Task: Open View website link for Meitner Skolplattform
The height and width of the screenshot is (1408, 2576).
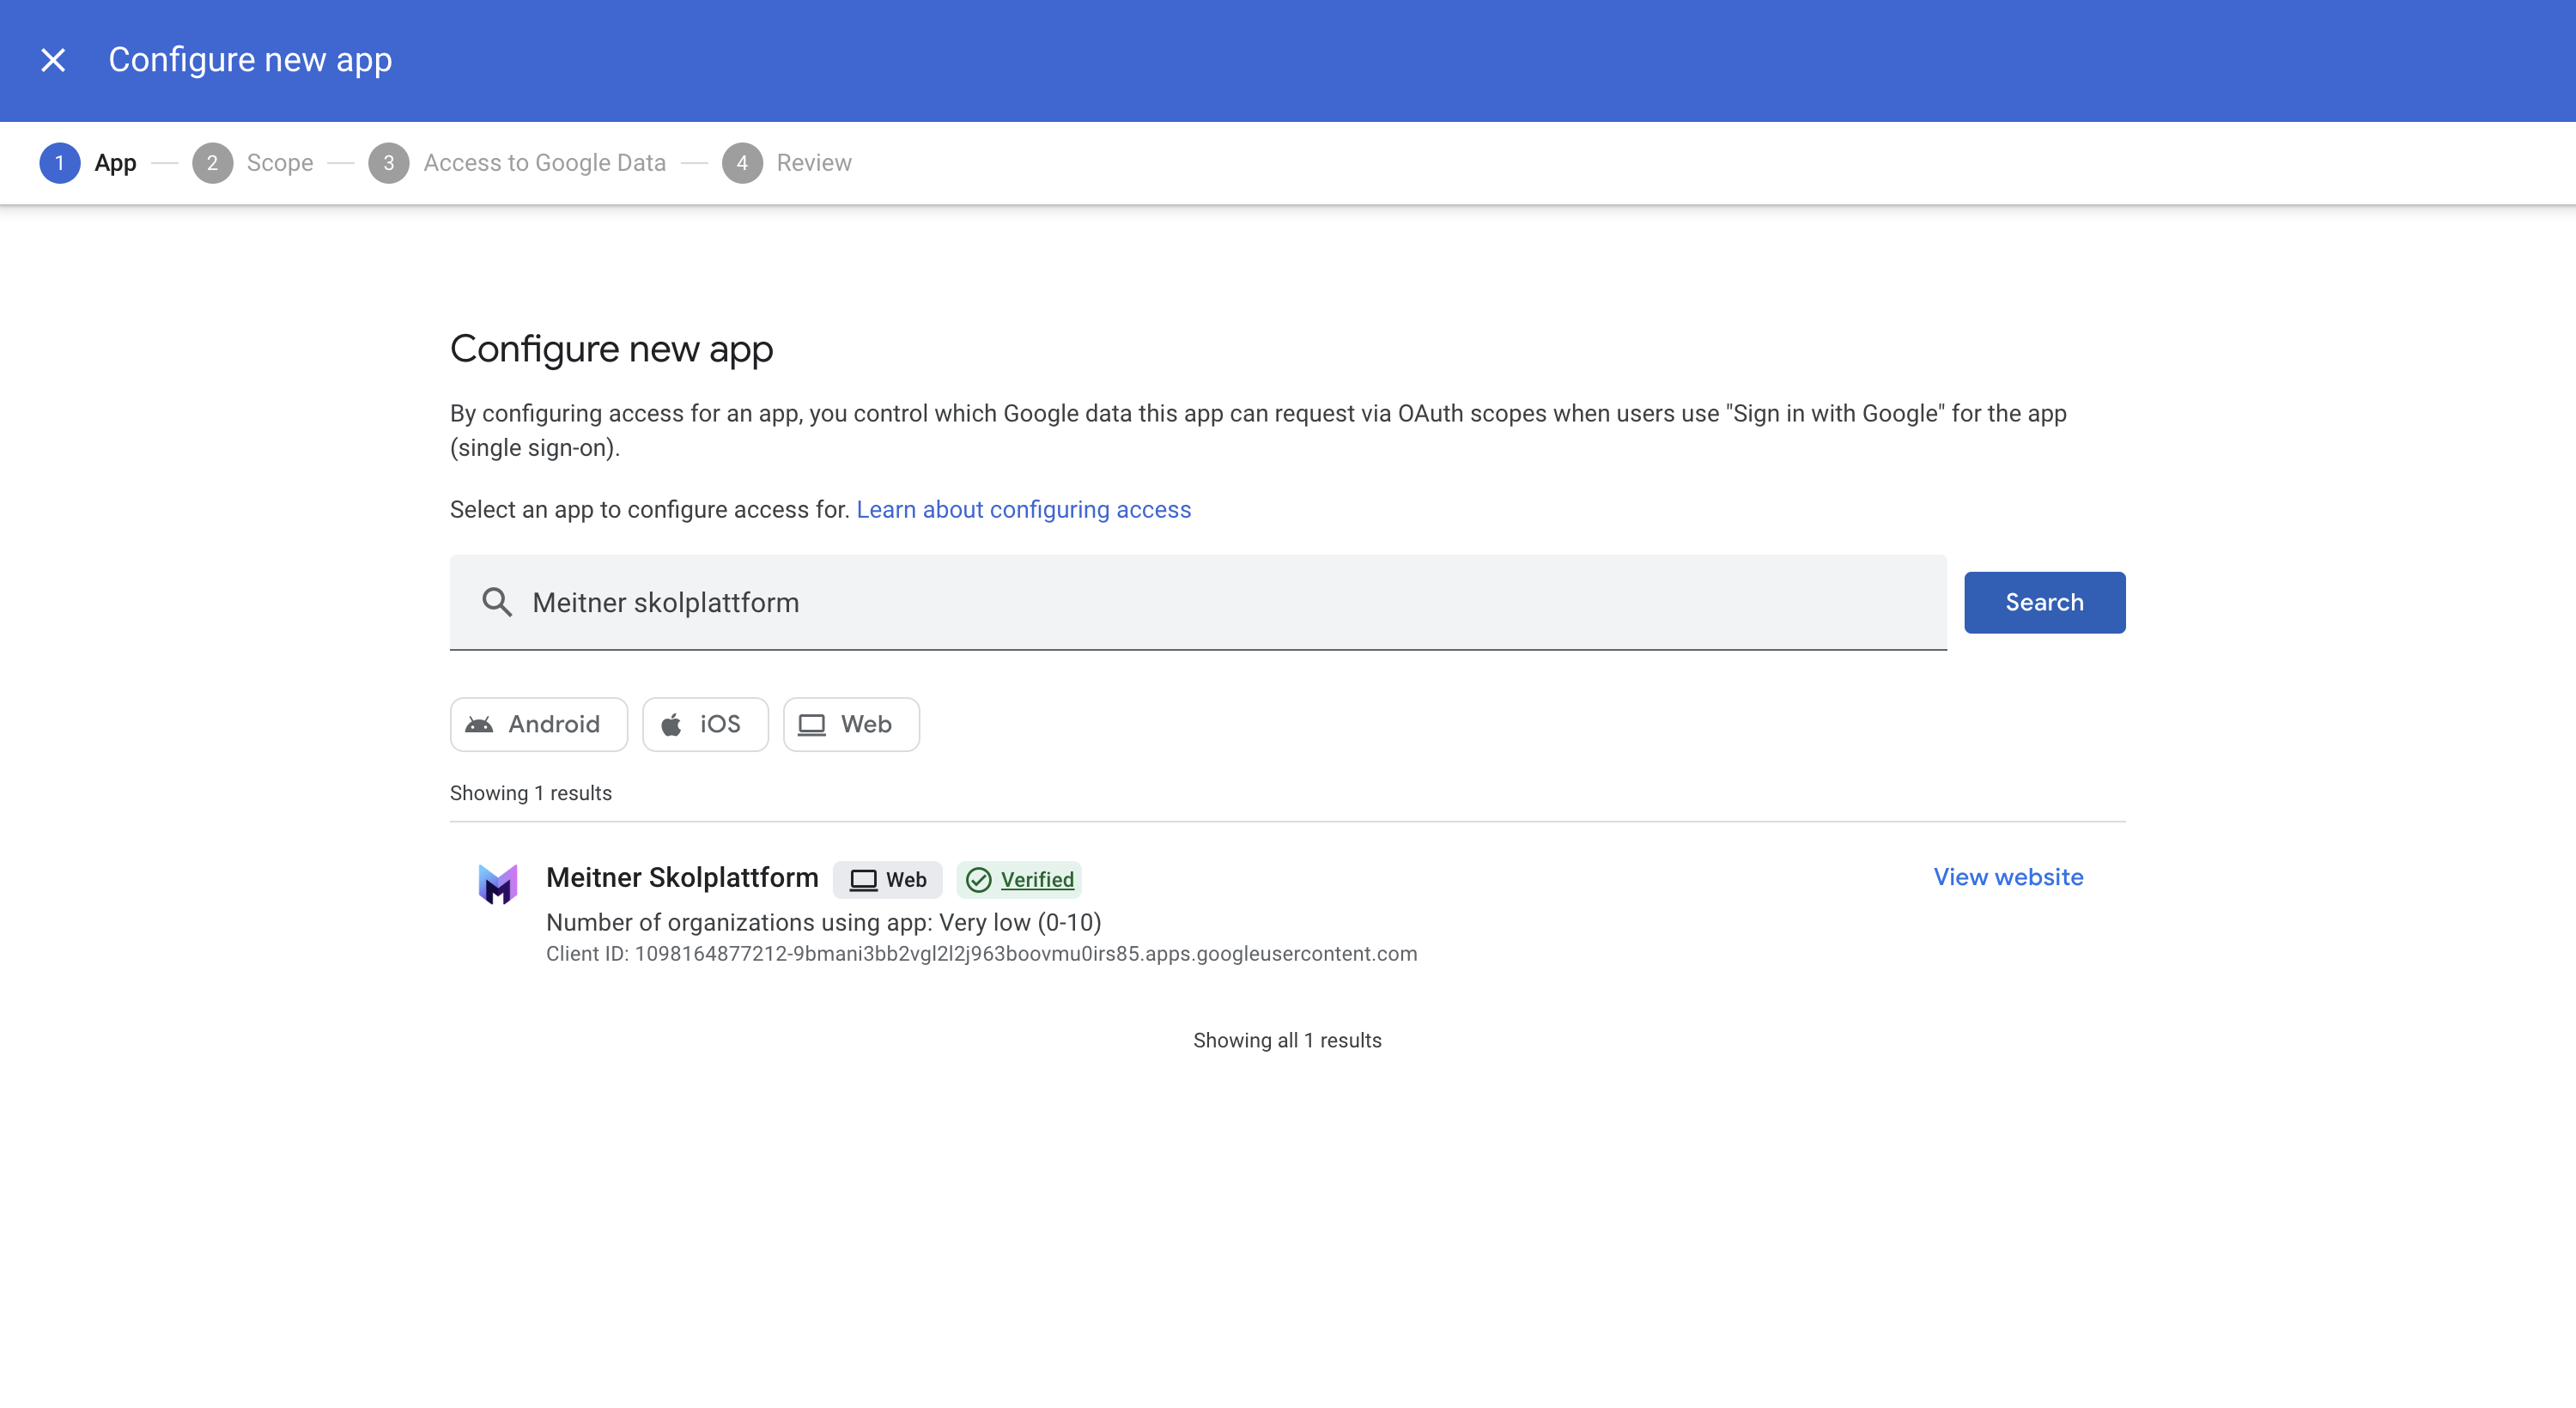Action: (2008, 877)
